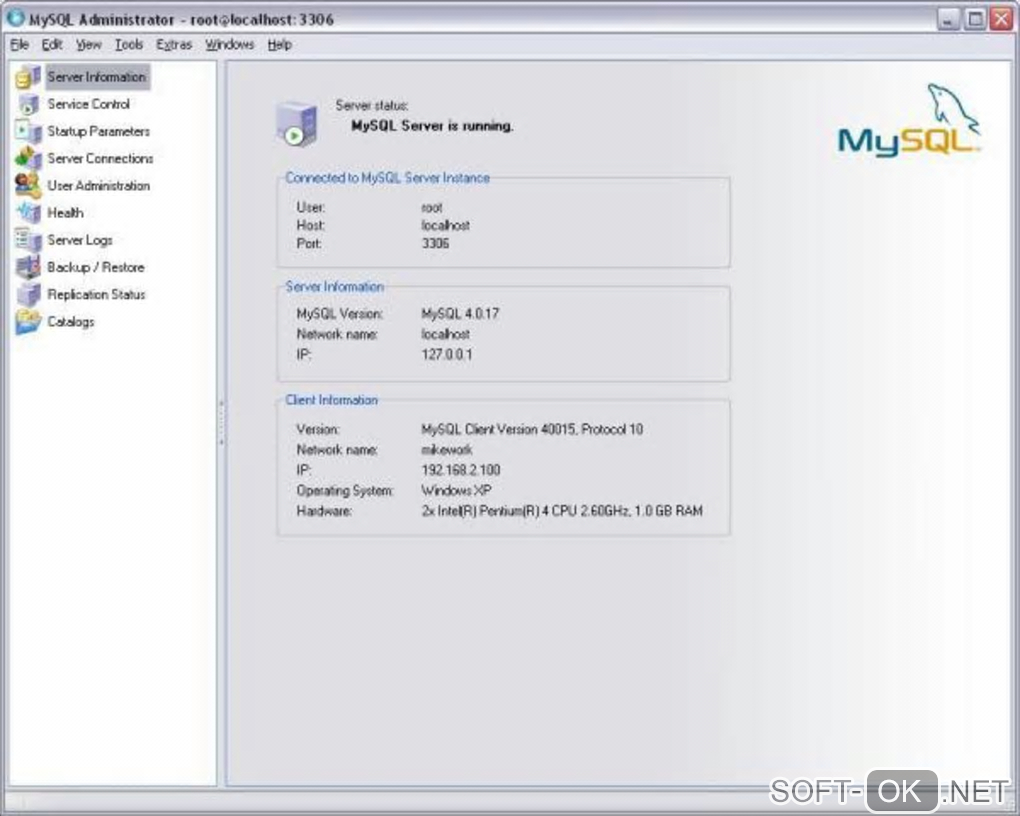1020x816 pixels.
Task: Click the Health monitor sidebar icon
Action: tap(28, 213)
